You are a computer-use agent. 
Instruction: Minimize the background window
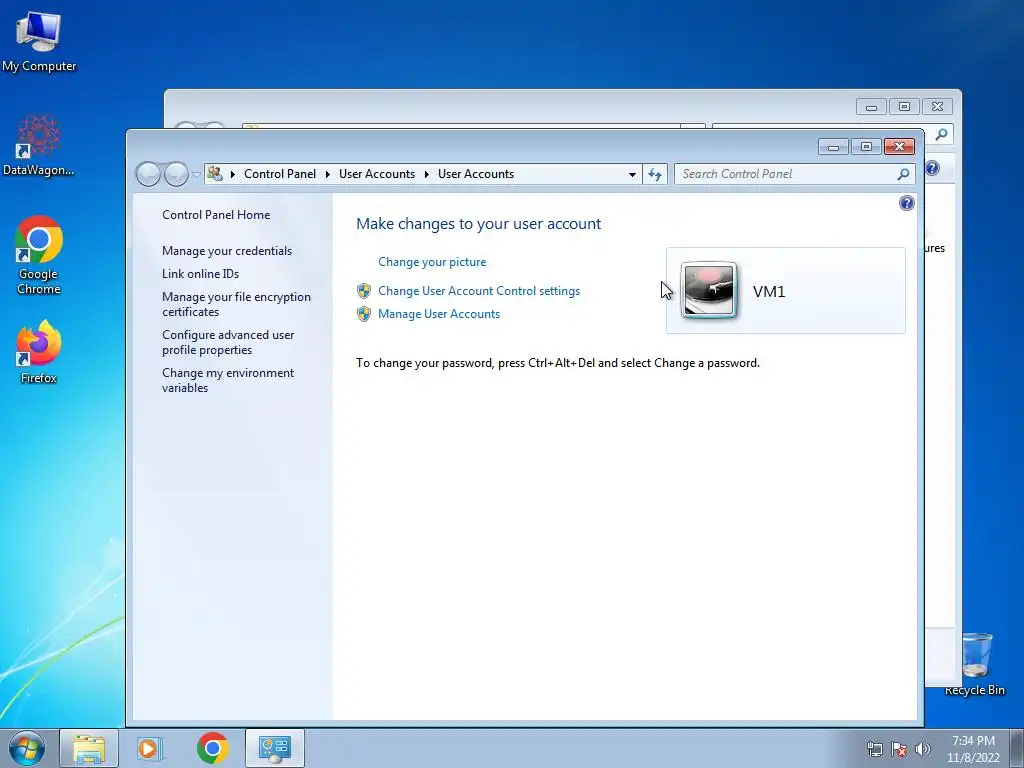(871, 107)
